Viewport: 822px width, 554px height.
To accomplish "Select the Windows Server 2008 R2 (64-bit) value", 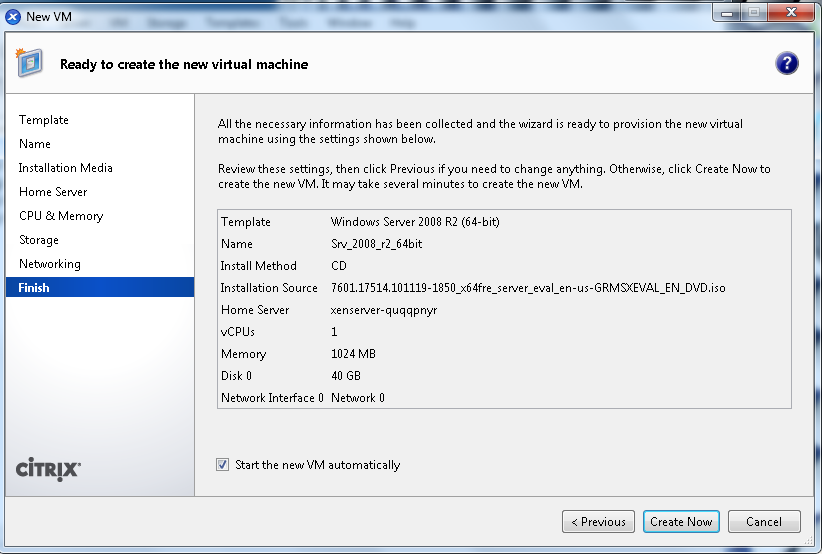I will click(x=415, y=222).
